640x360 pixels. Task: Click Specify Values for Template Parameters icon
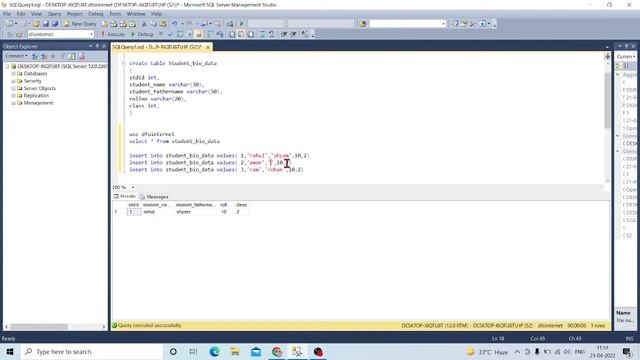[304, 34]
